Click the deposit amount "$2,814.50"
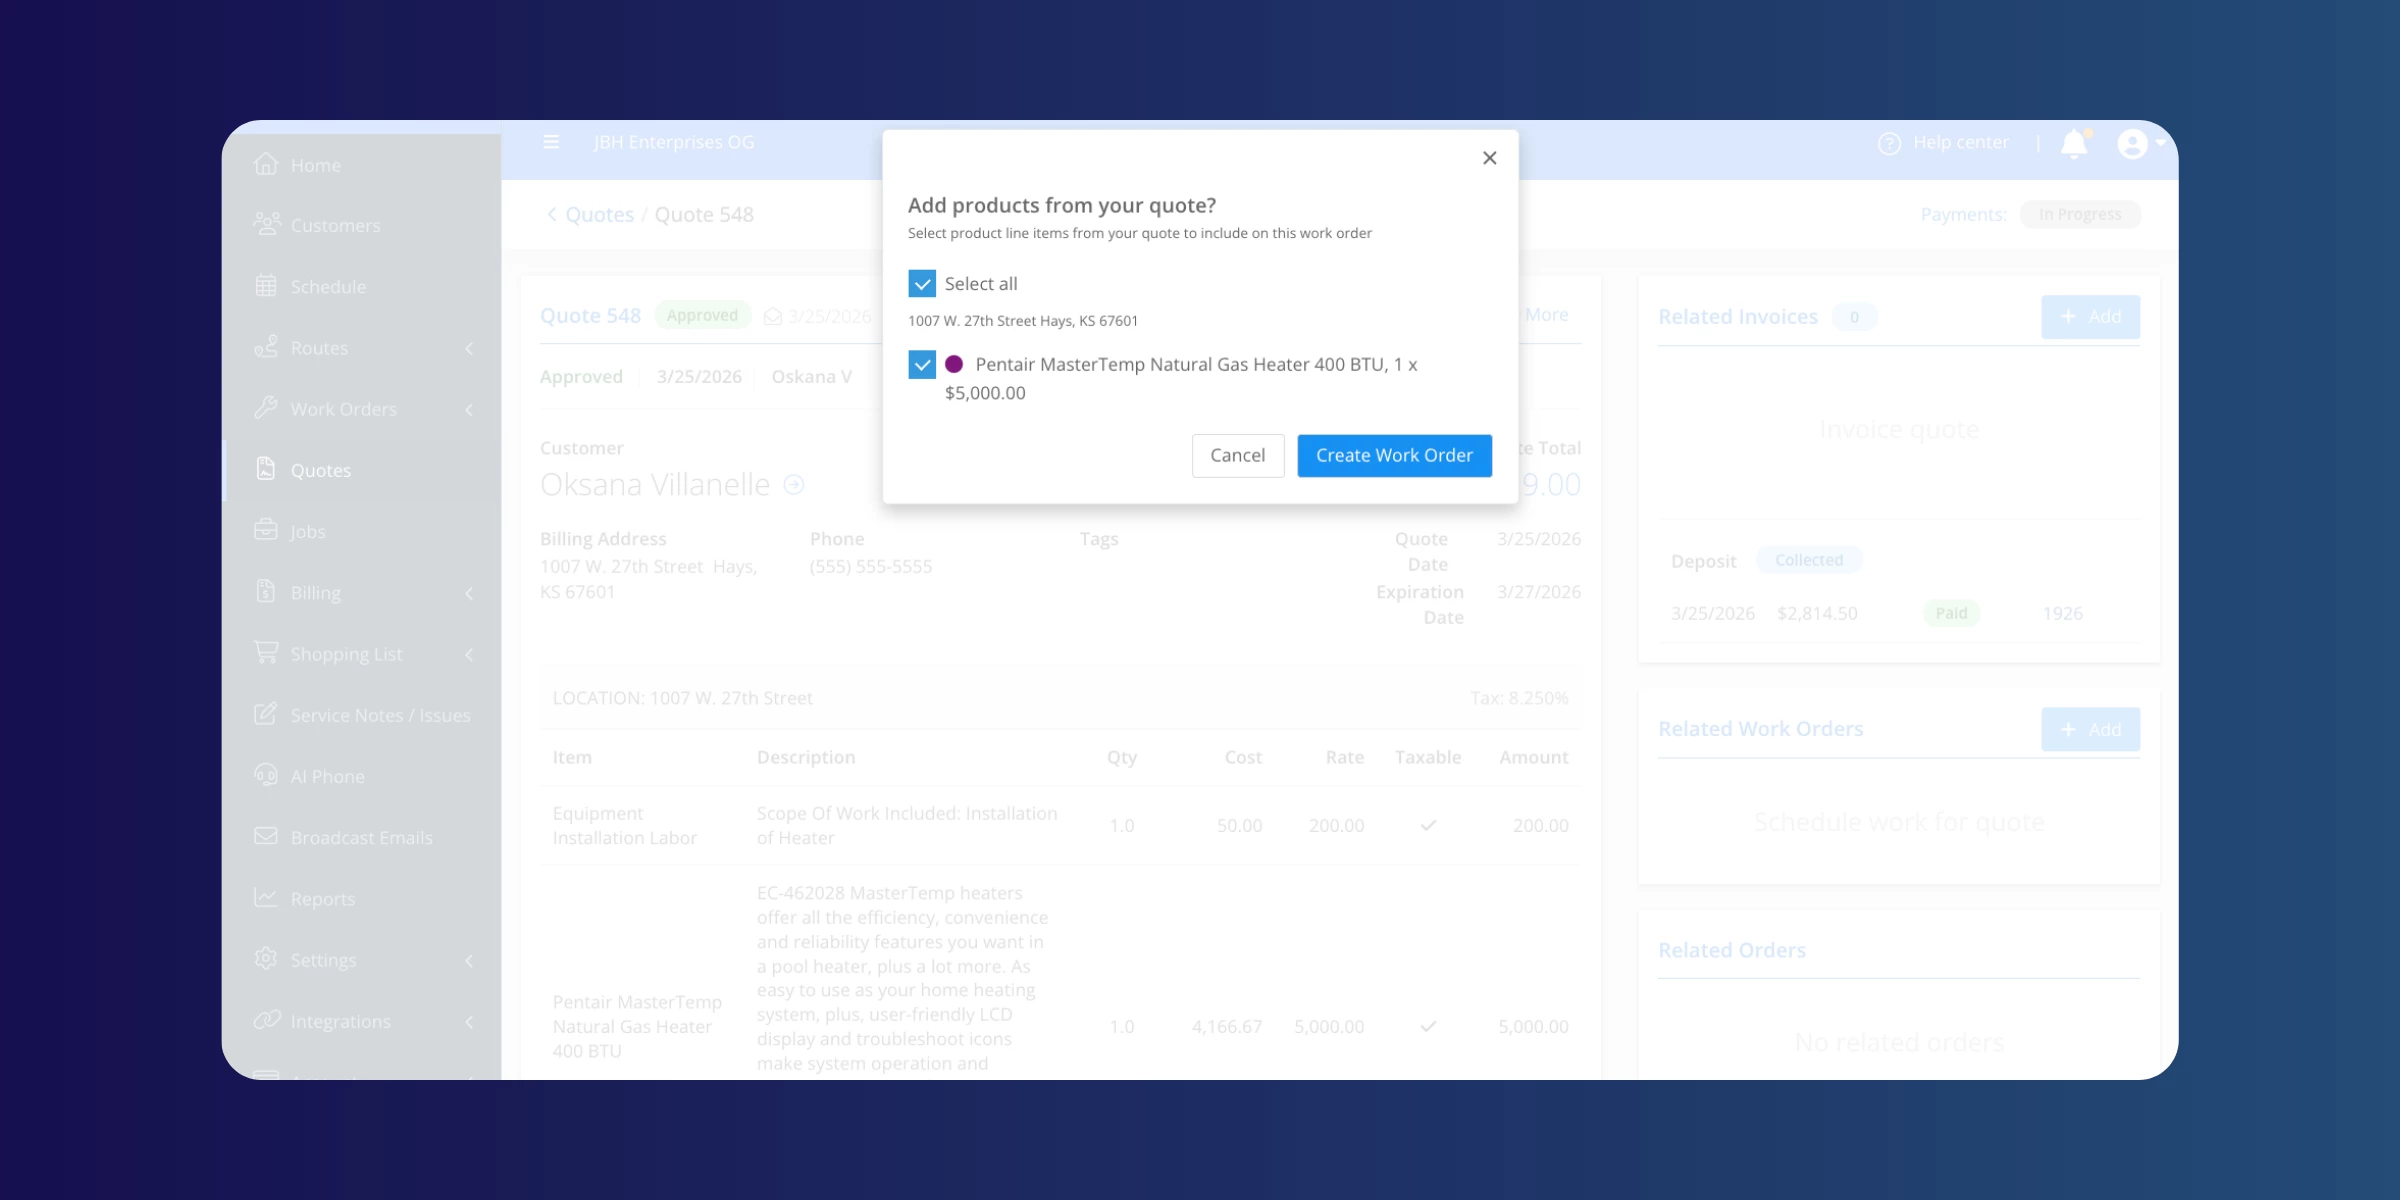The height and width of the screenshot is (1200, 2400). (1817, 614)
